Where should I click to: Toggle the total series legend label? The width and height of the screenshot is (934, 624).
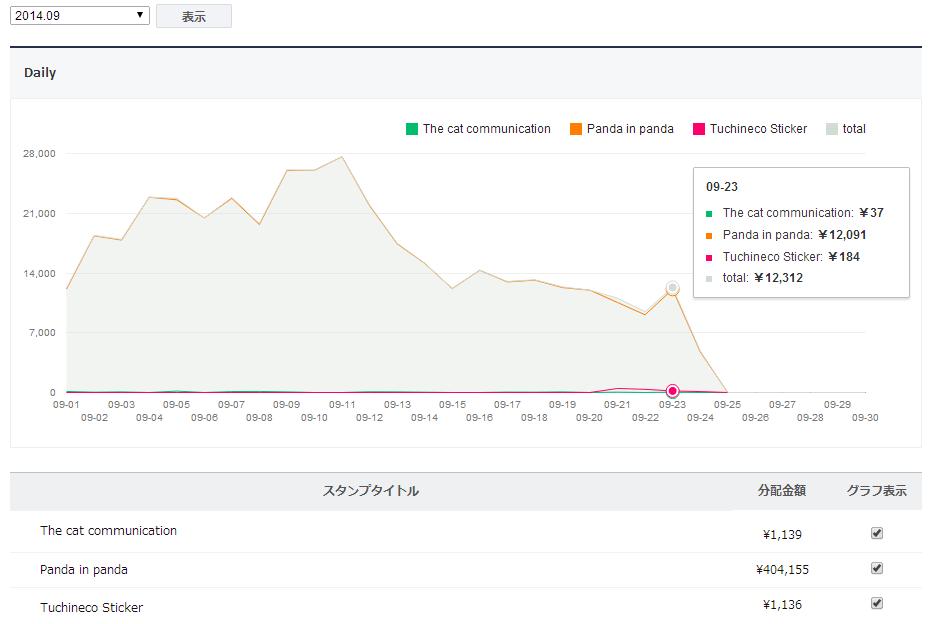pos(854,129)
